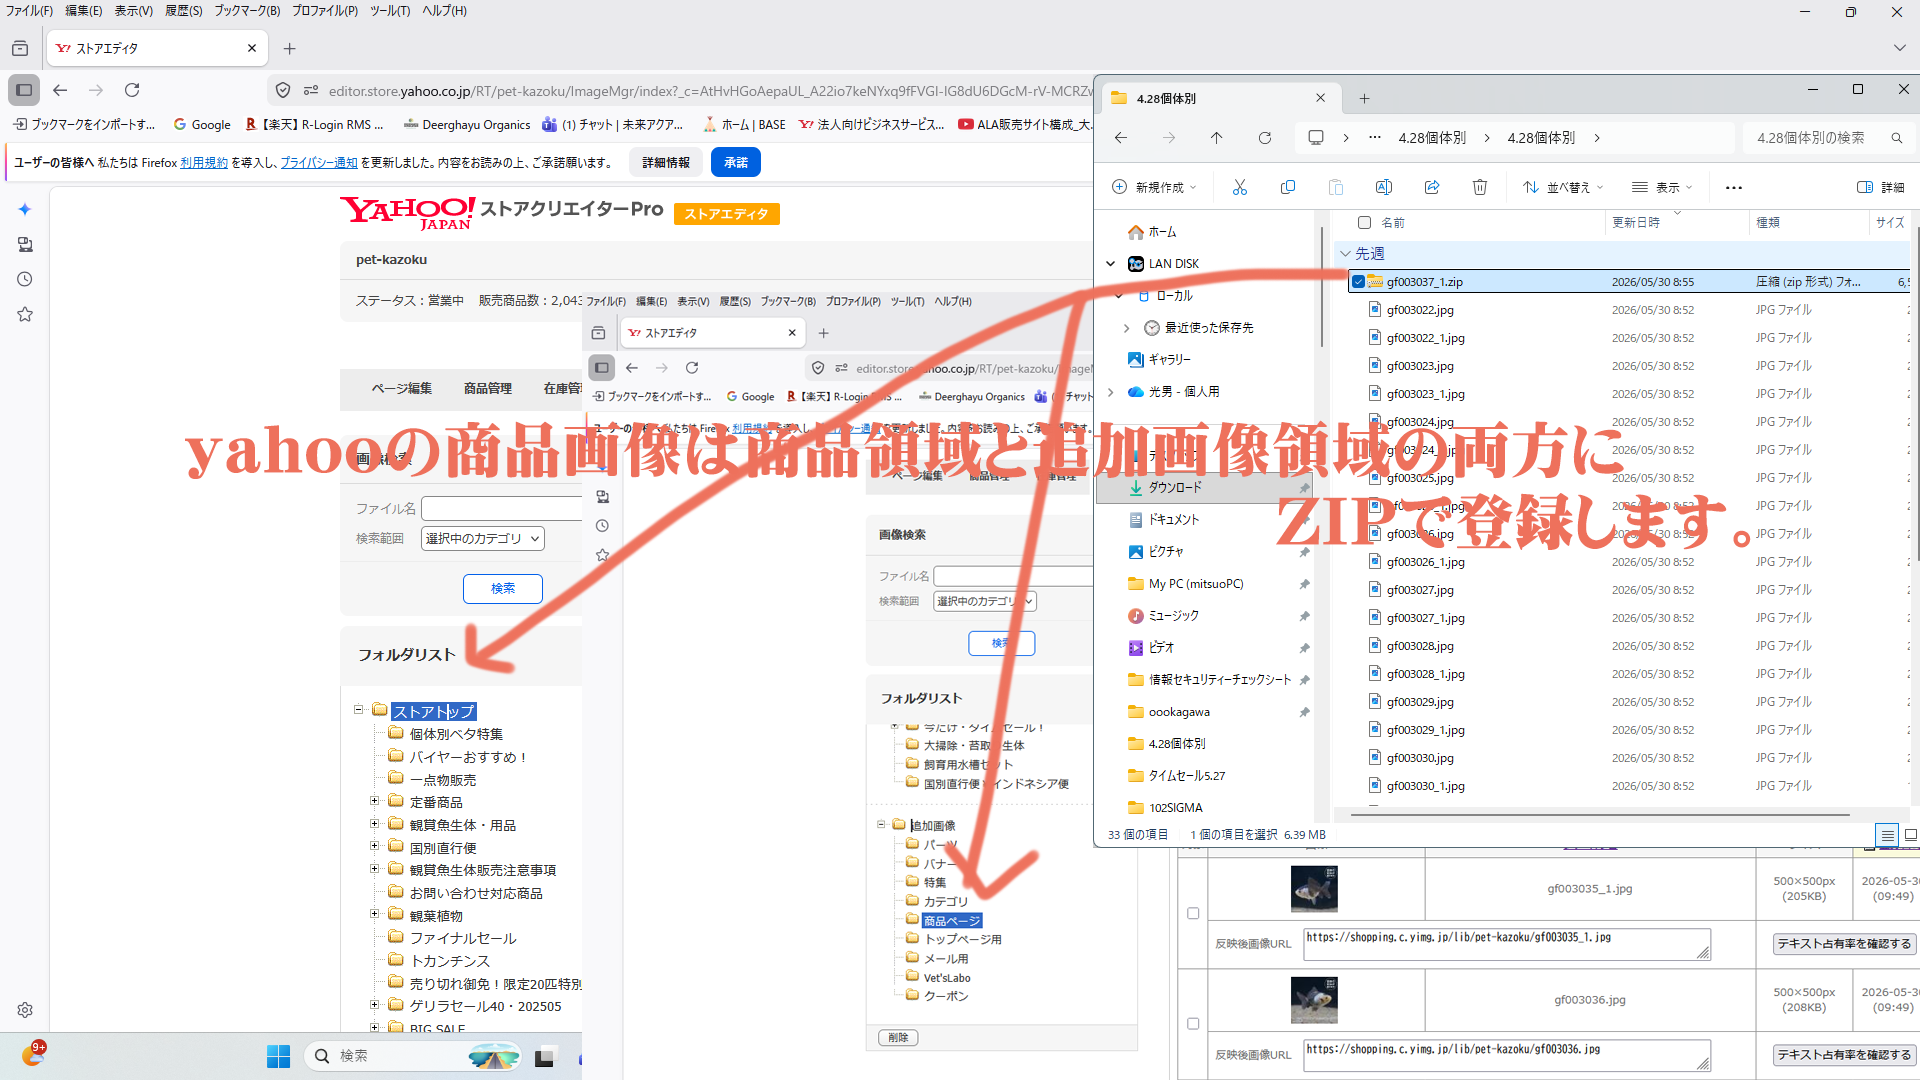This screenshot has height=1080, width=1920.
Task: Open Firefox AI chatbot sparkle icon in sidebar
Action: (25, 209)
